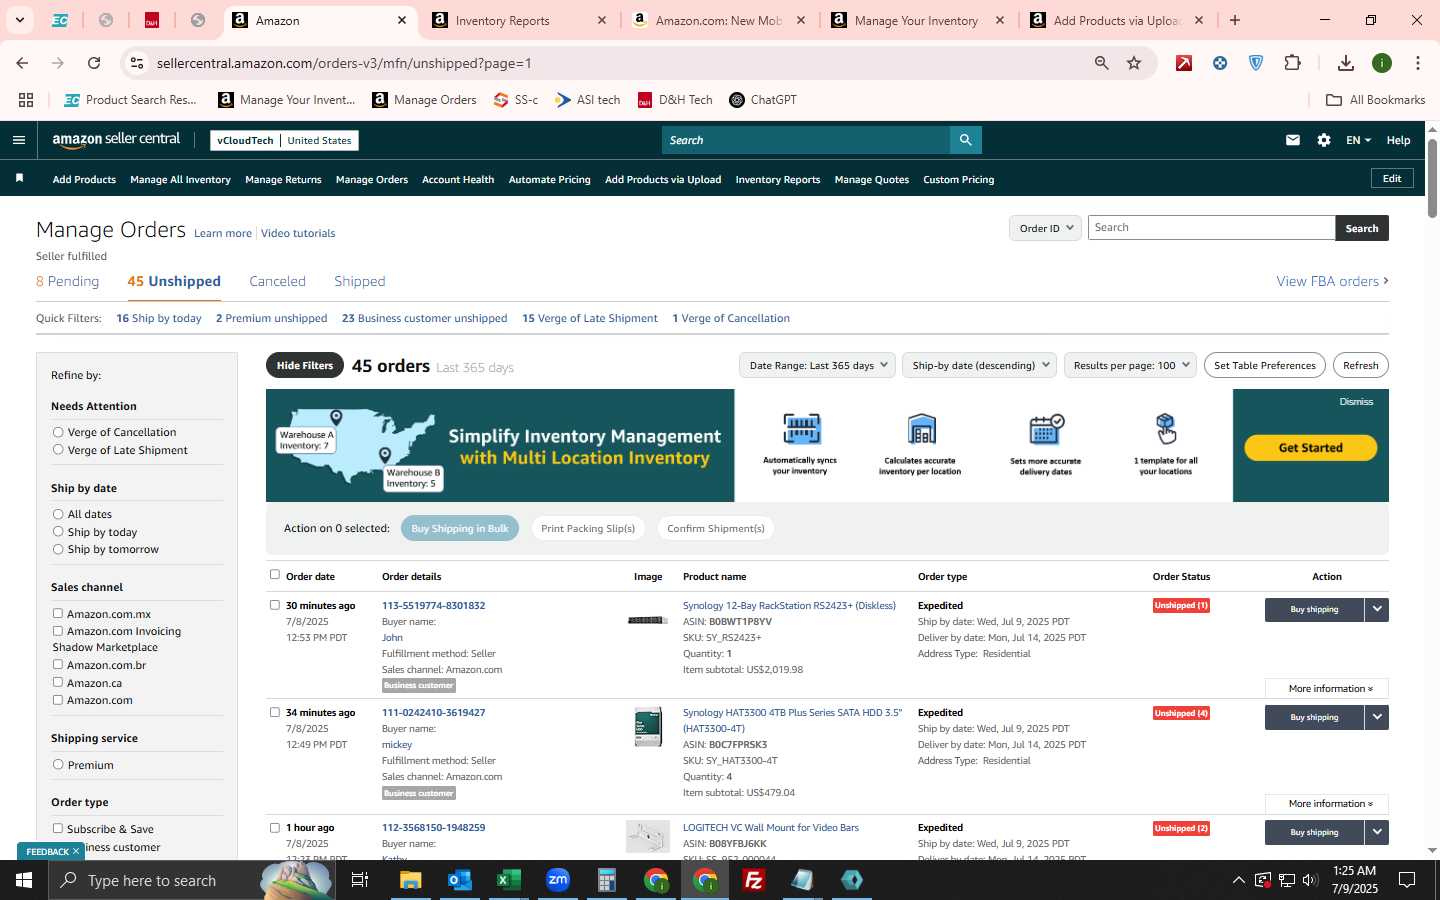
Task: Expand Buy shipping arrow for Synology RS2423+ order
Action: point(1377,609)
